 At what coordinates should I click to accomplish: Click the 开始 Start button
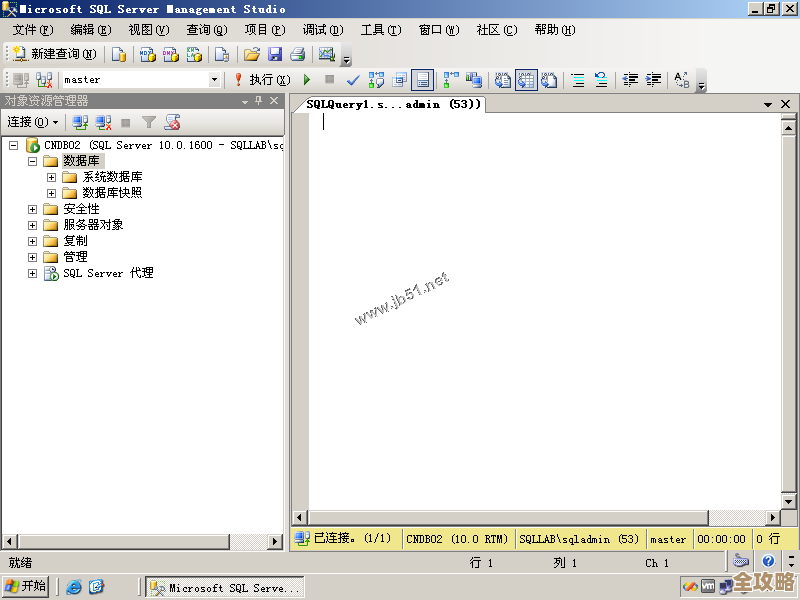coord(22,586)
